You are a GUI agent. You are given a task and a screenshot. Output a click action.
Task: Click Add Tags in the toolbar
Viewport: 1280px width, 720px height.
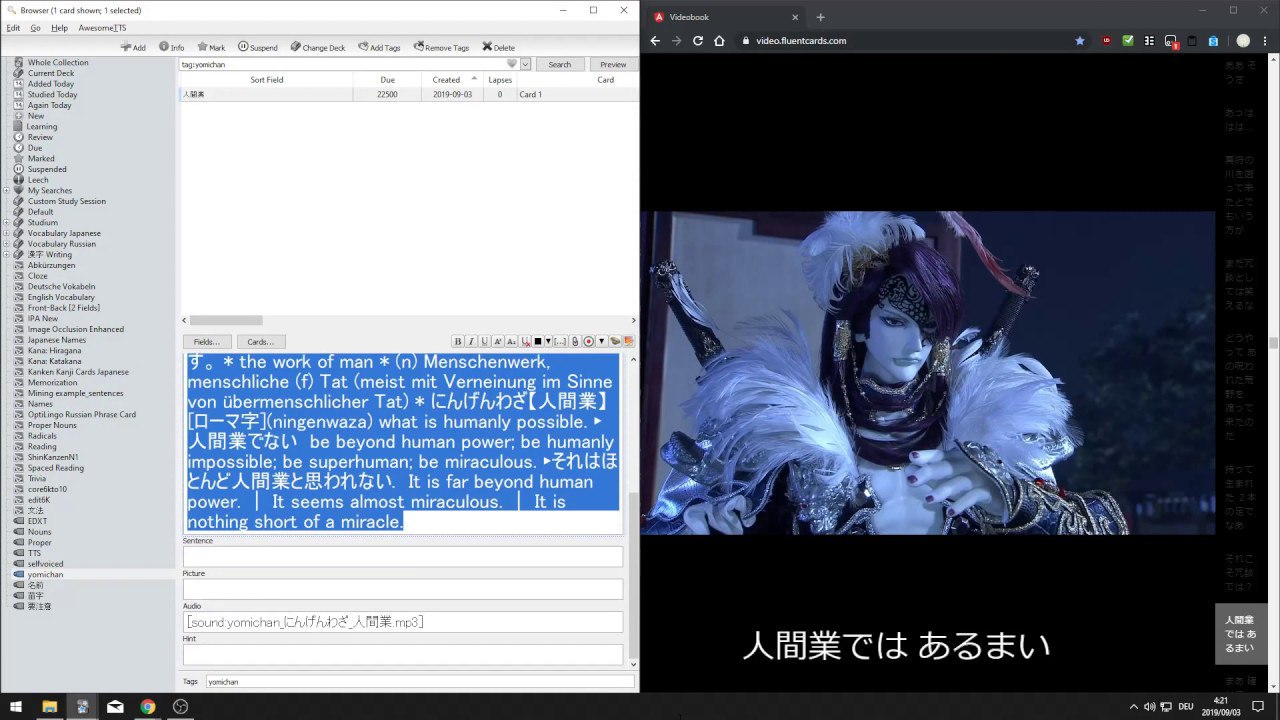[379, 47]
